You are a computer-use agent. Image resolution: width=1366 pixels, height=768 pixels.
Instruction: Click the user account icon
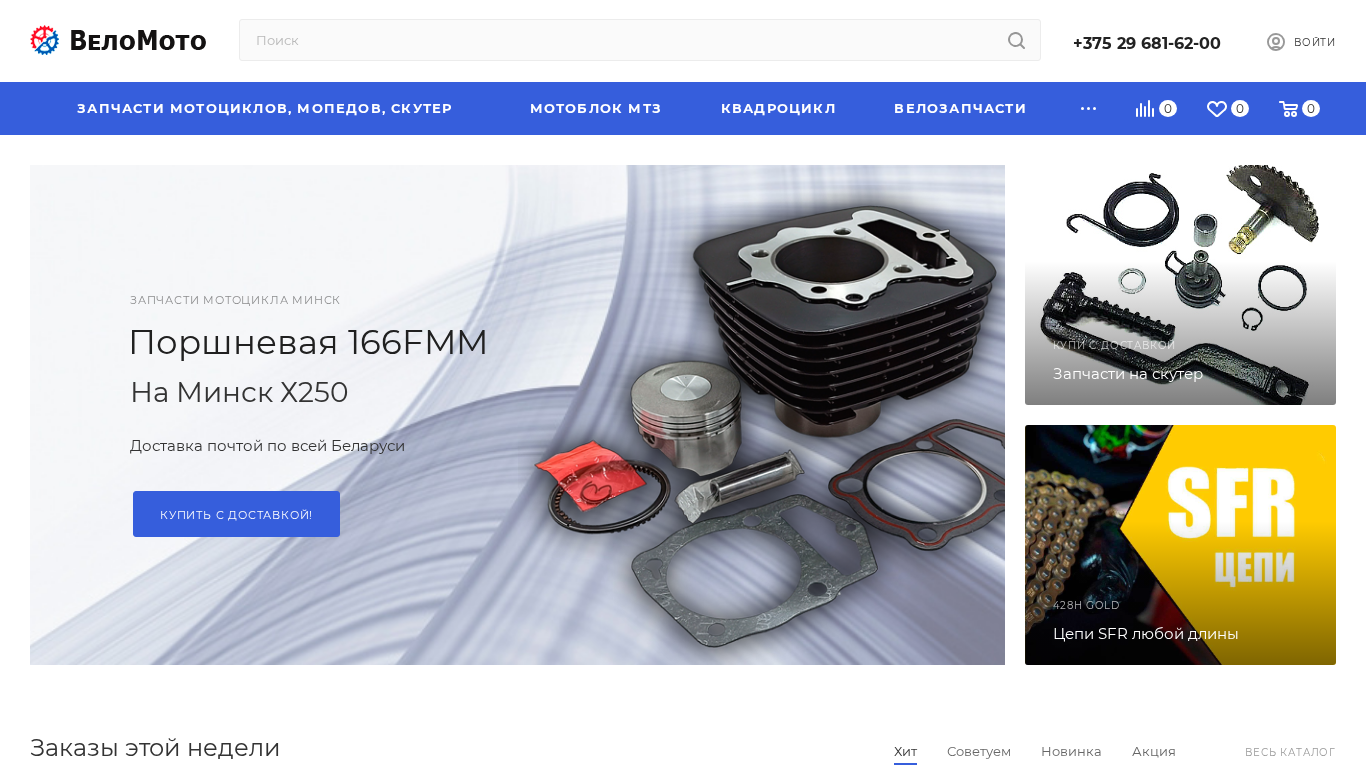pos(1275,42)
